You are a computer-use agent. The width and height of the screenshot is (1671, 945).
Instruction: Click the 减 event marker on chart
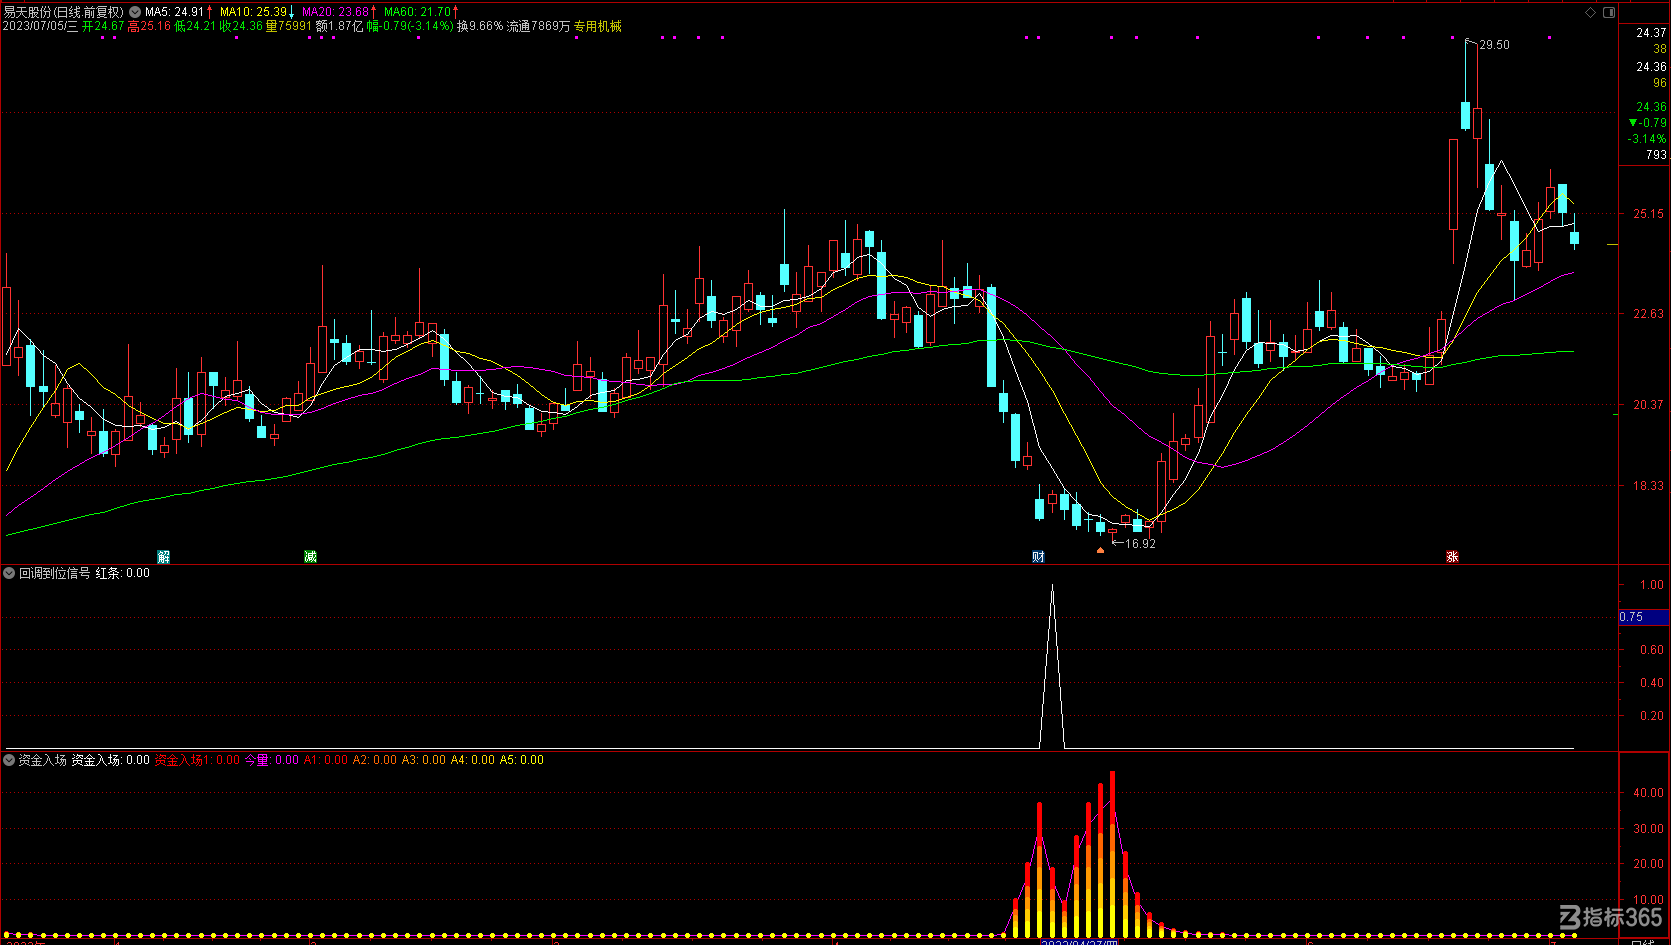[311, 557]
